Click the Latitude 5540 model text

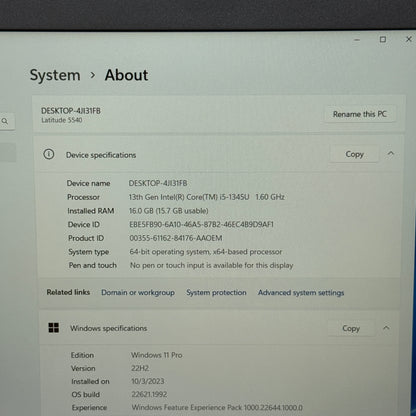coord(62,120)
